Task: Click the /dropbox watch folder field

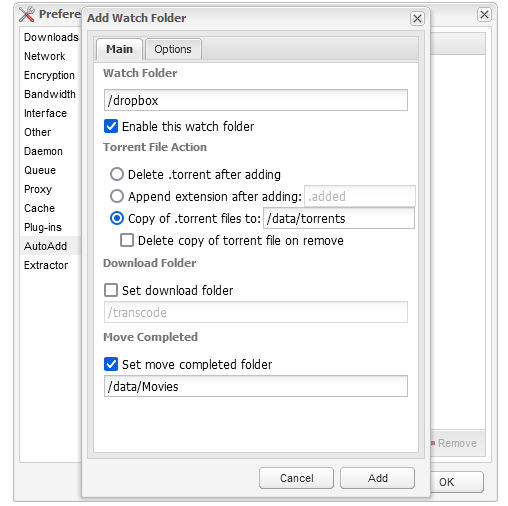Action: [256, 100]
